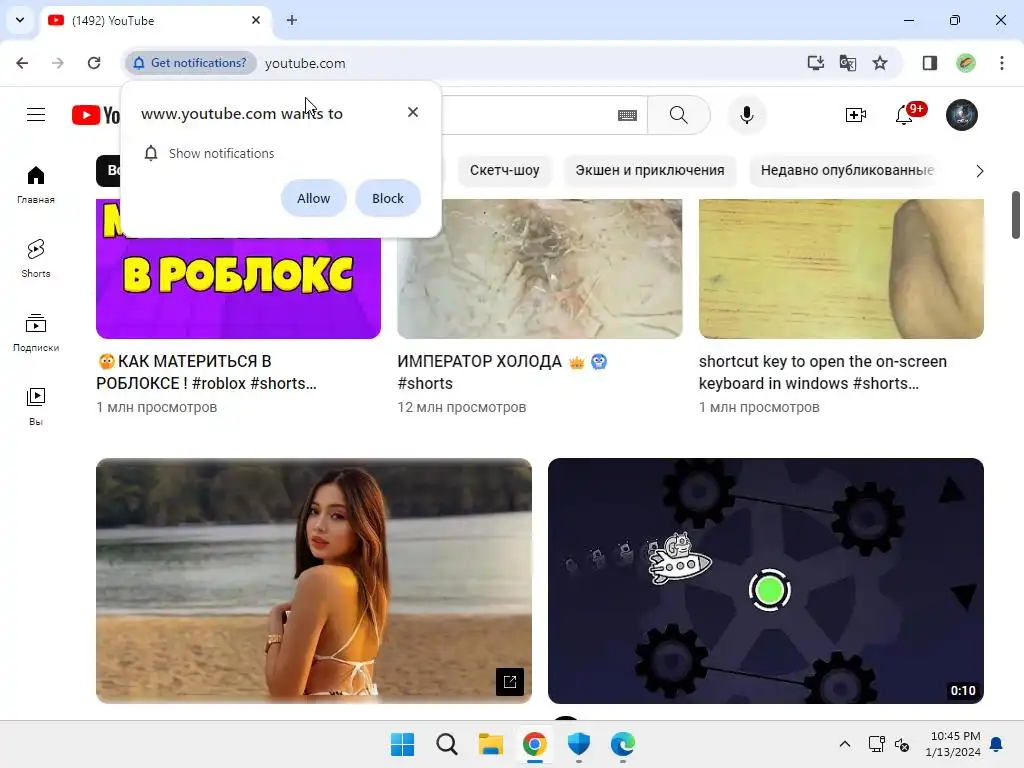Open the on-screen keyboard in search box

tap(627, 116)
